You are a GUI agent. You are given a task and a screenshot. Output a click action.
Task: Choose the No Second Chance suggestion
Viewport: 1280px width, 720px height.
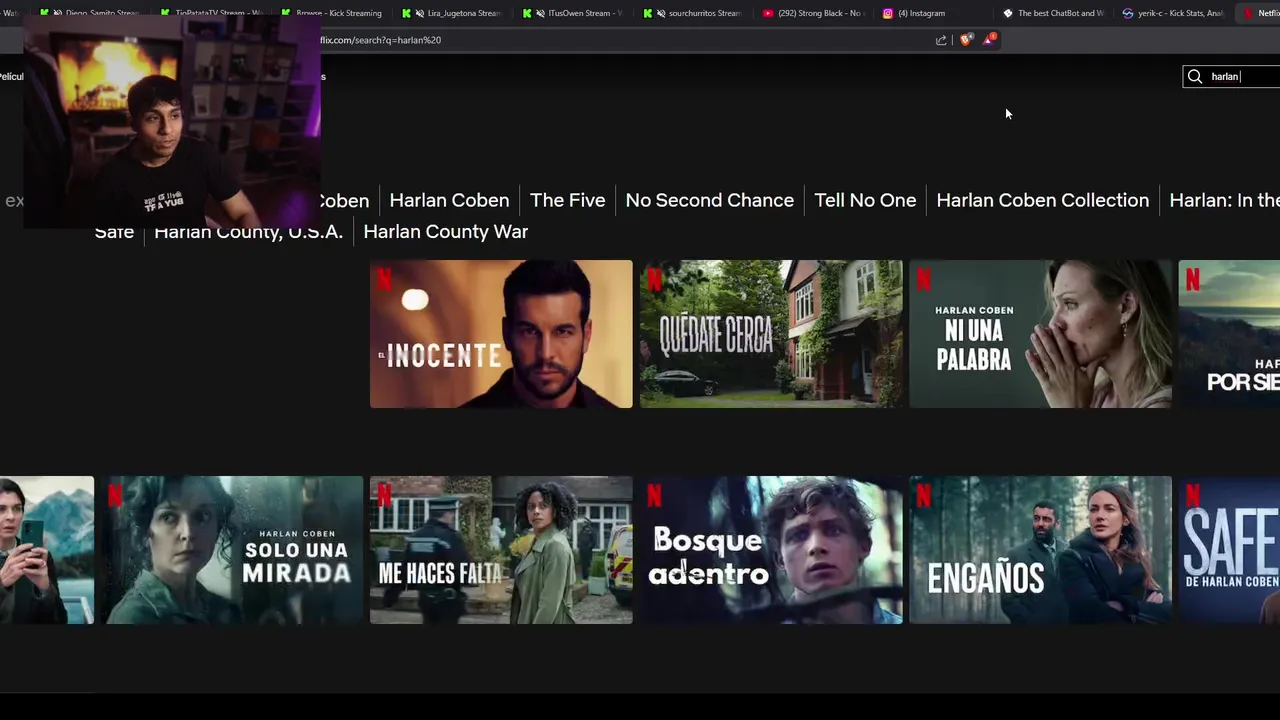click(x=709, y=200)
